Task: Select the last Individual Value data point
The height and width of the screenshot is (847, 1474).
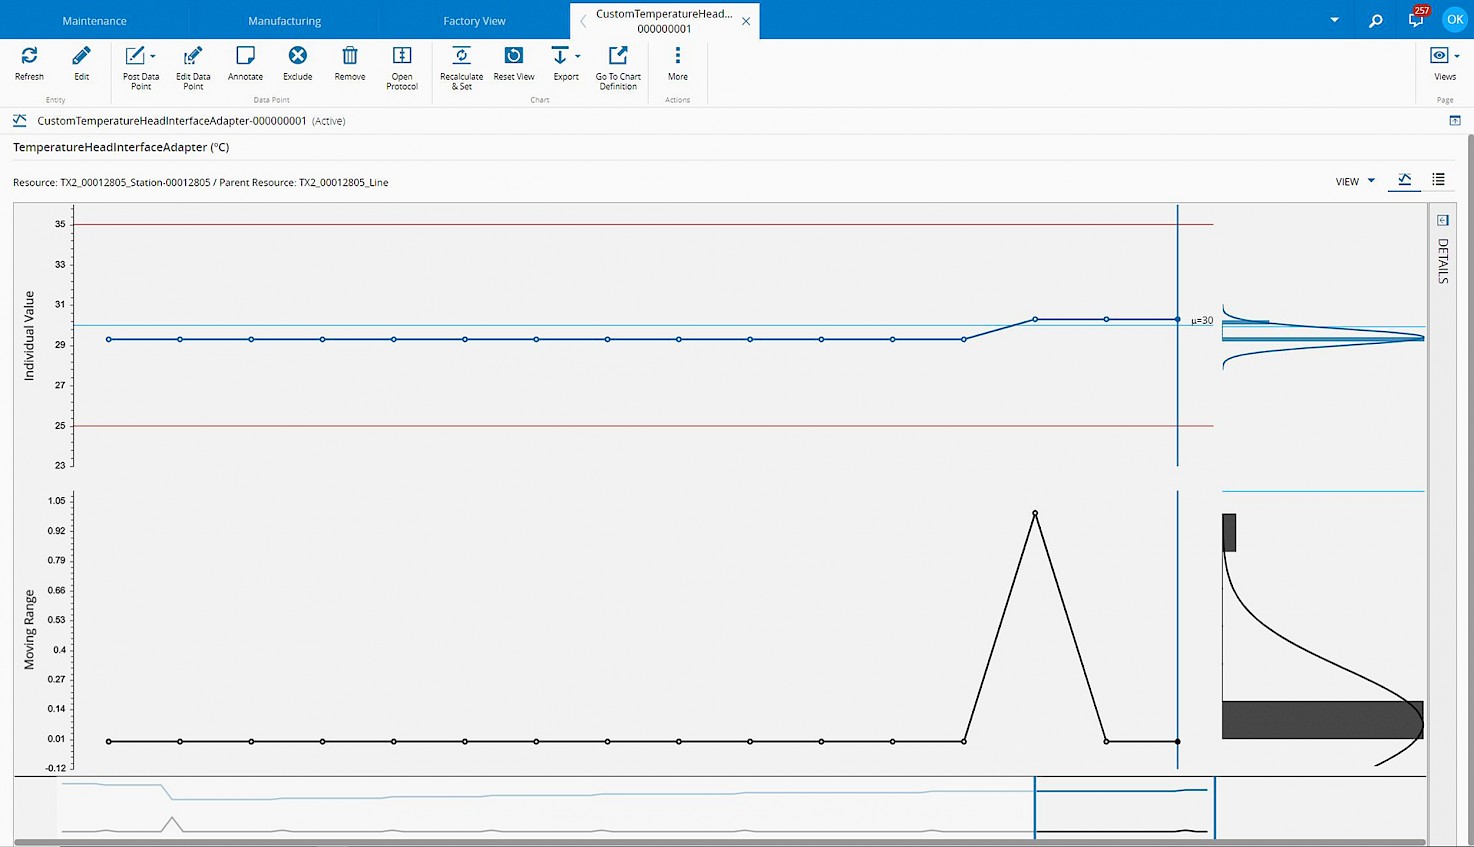Action: pos(1177,319)
